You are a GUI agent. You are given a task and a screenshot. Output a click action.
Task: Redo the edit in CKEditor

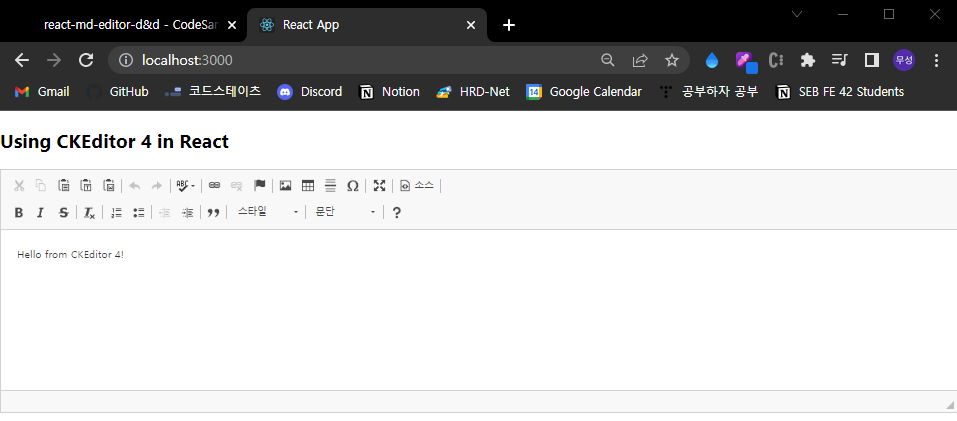point(157,185)
